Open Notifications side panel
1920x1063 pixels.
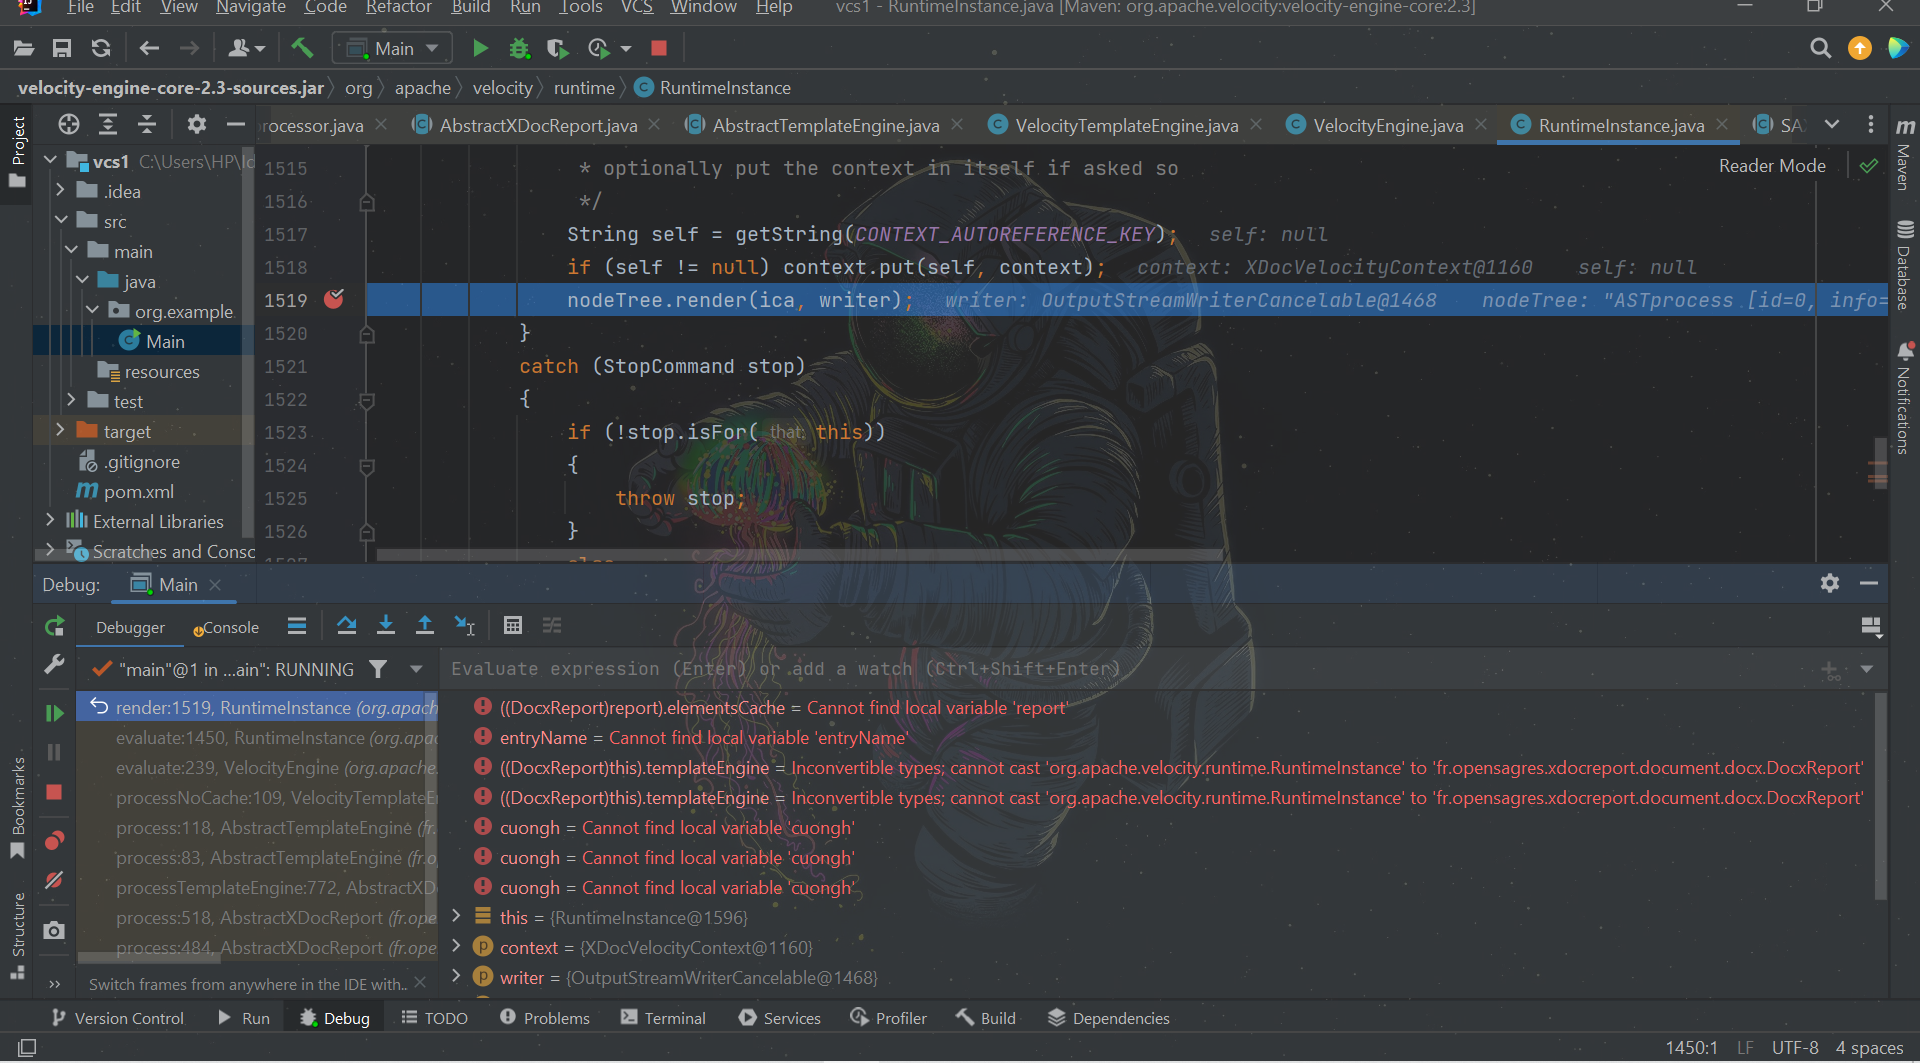pyautogui.click(x=1905, y=398)
